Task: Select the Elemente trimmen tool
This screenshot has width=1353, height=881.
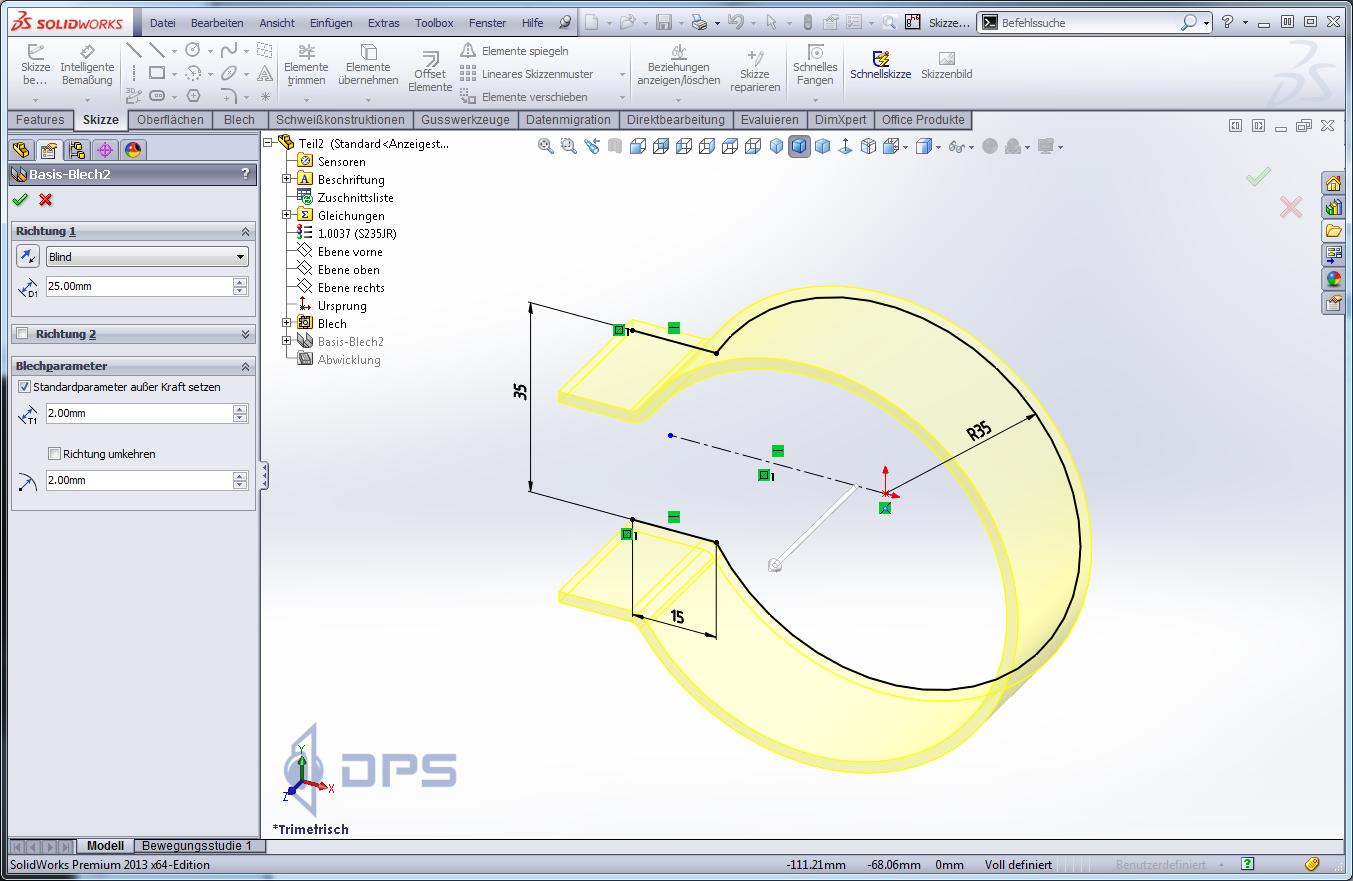Action: click(306, 65)
